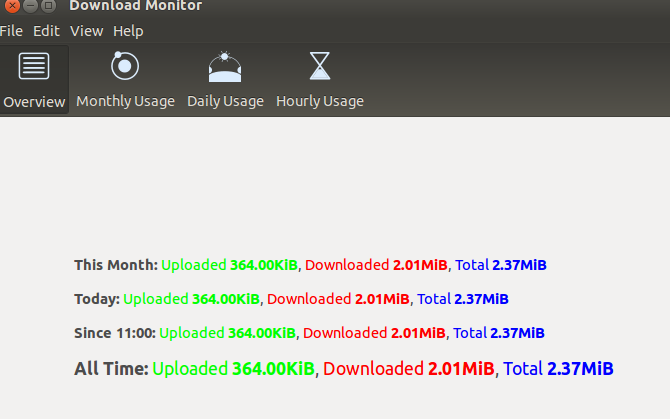
Task: Click Today total 2.37MiB value
Action: click(x=481, y=299)
